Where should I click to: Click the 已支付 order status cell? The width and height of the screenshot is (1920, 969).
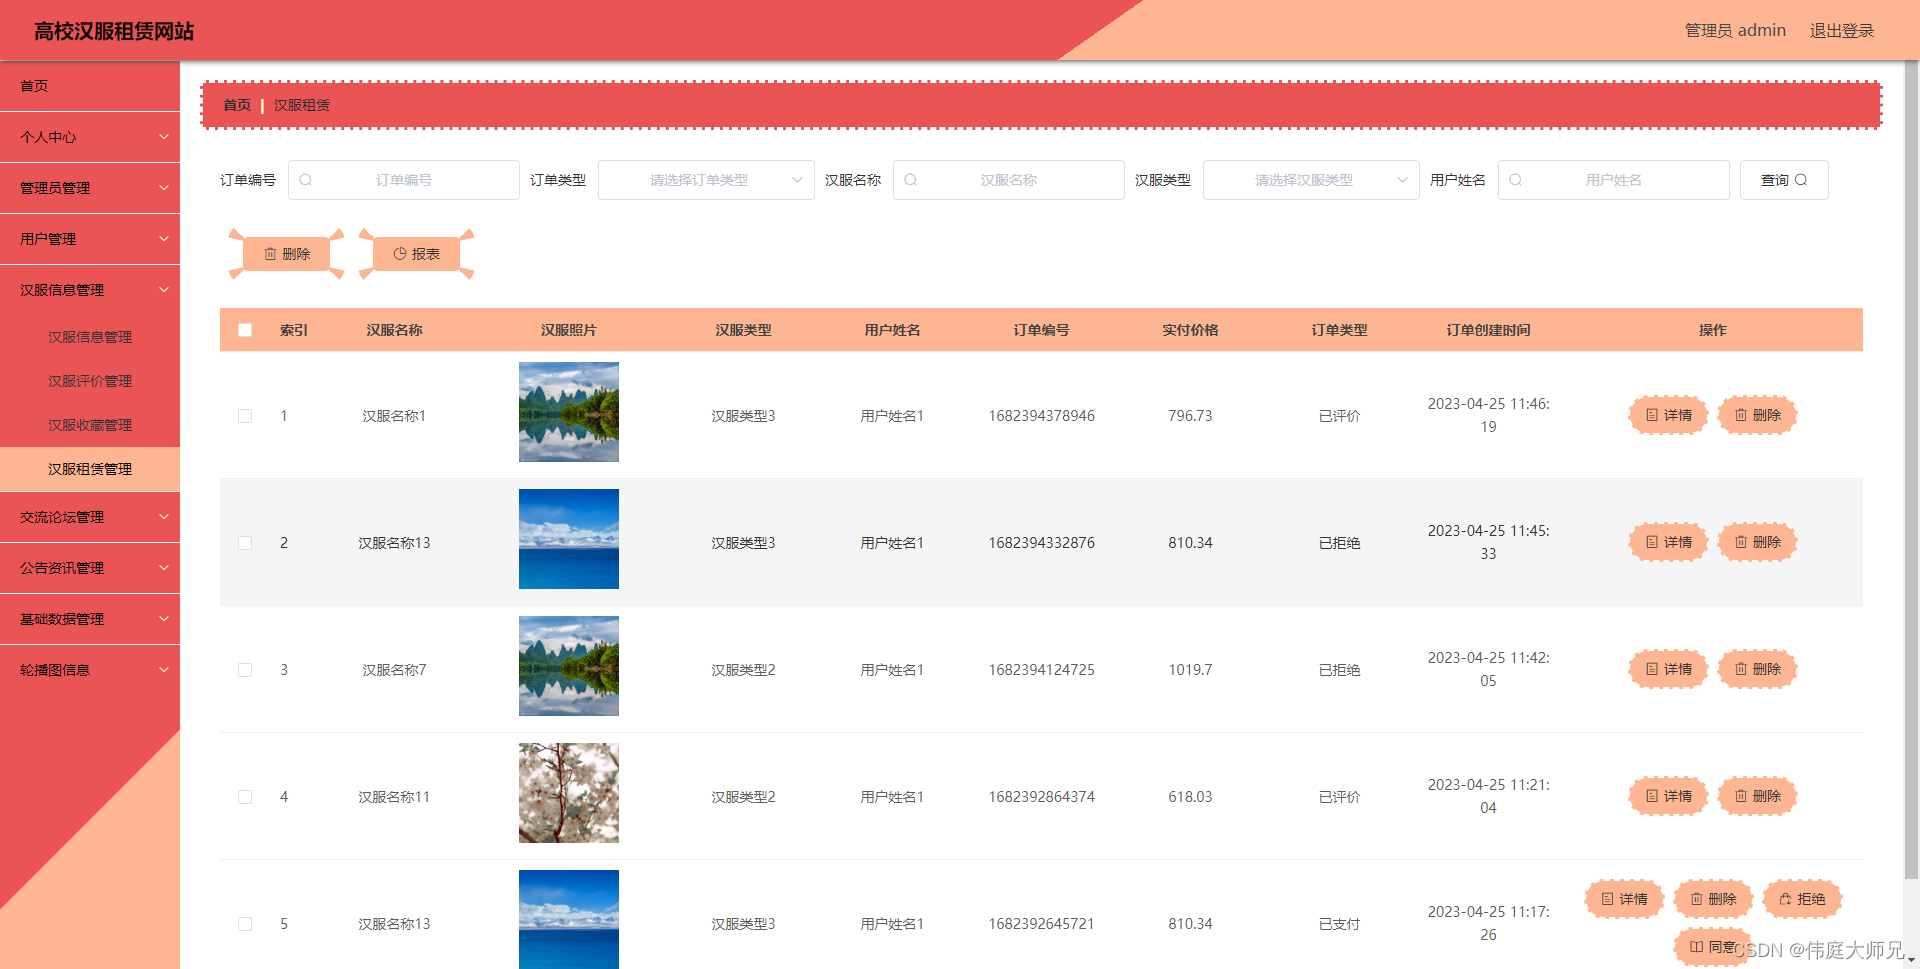(1339, 924)
